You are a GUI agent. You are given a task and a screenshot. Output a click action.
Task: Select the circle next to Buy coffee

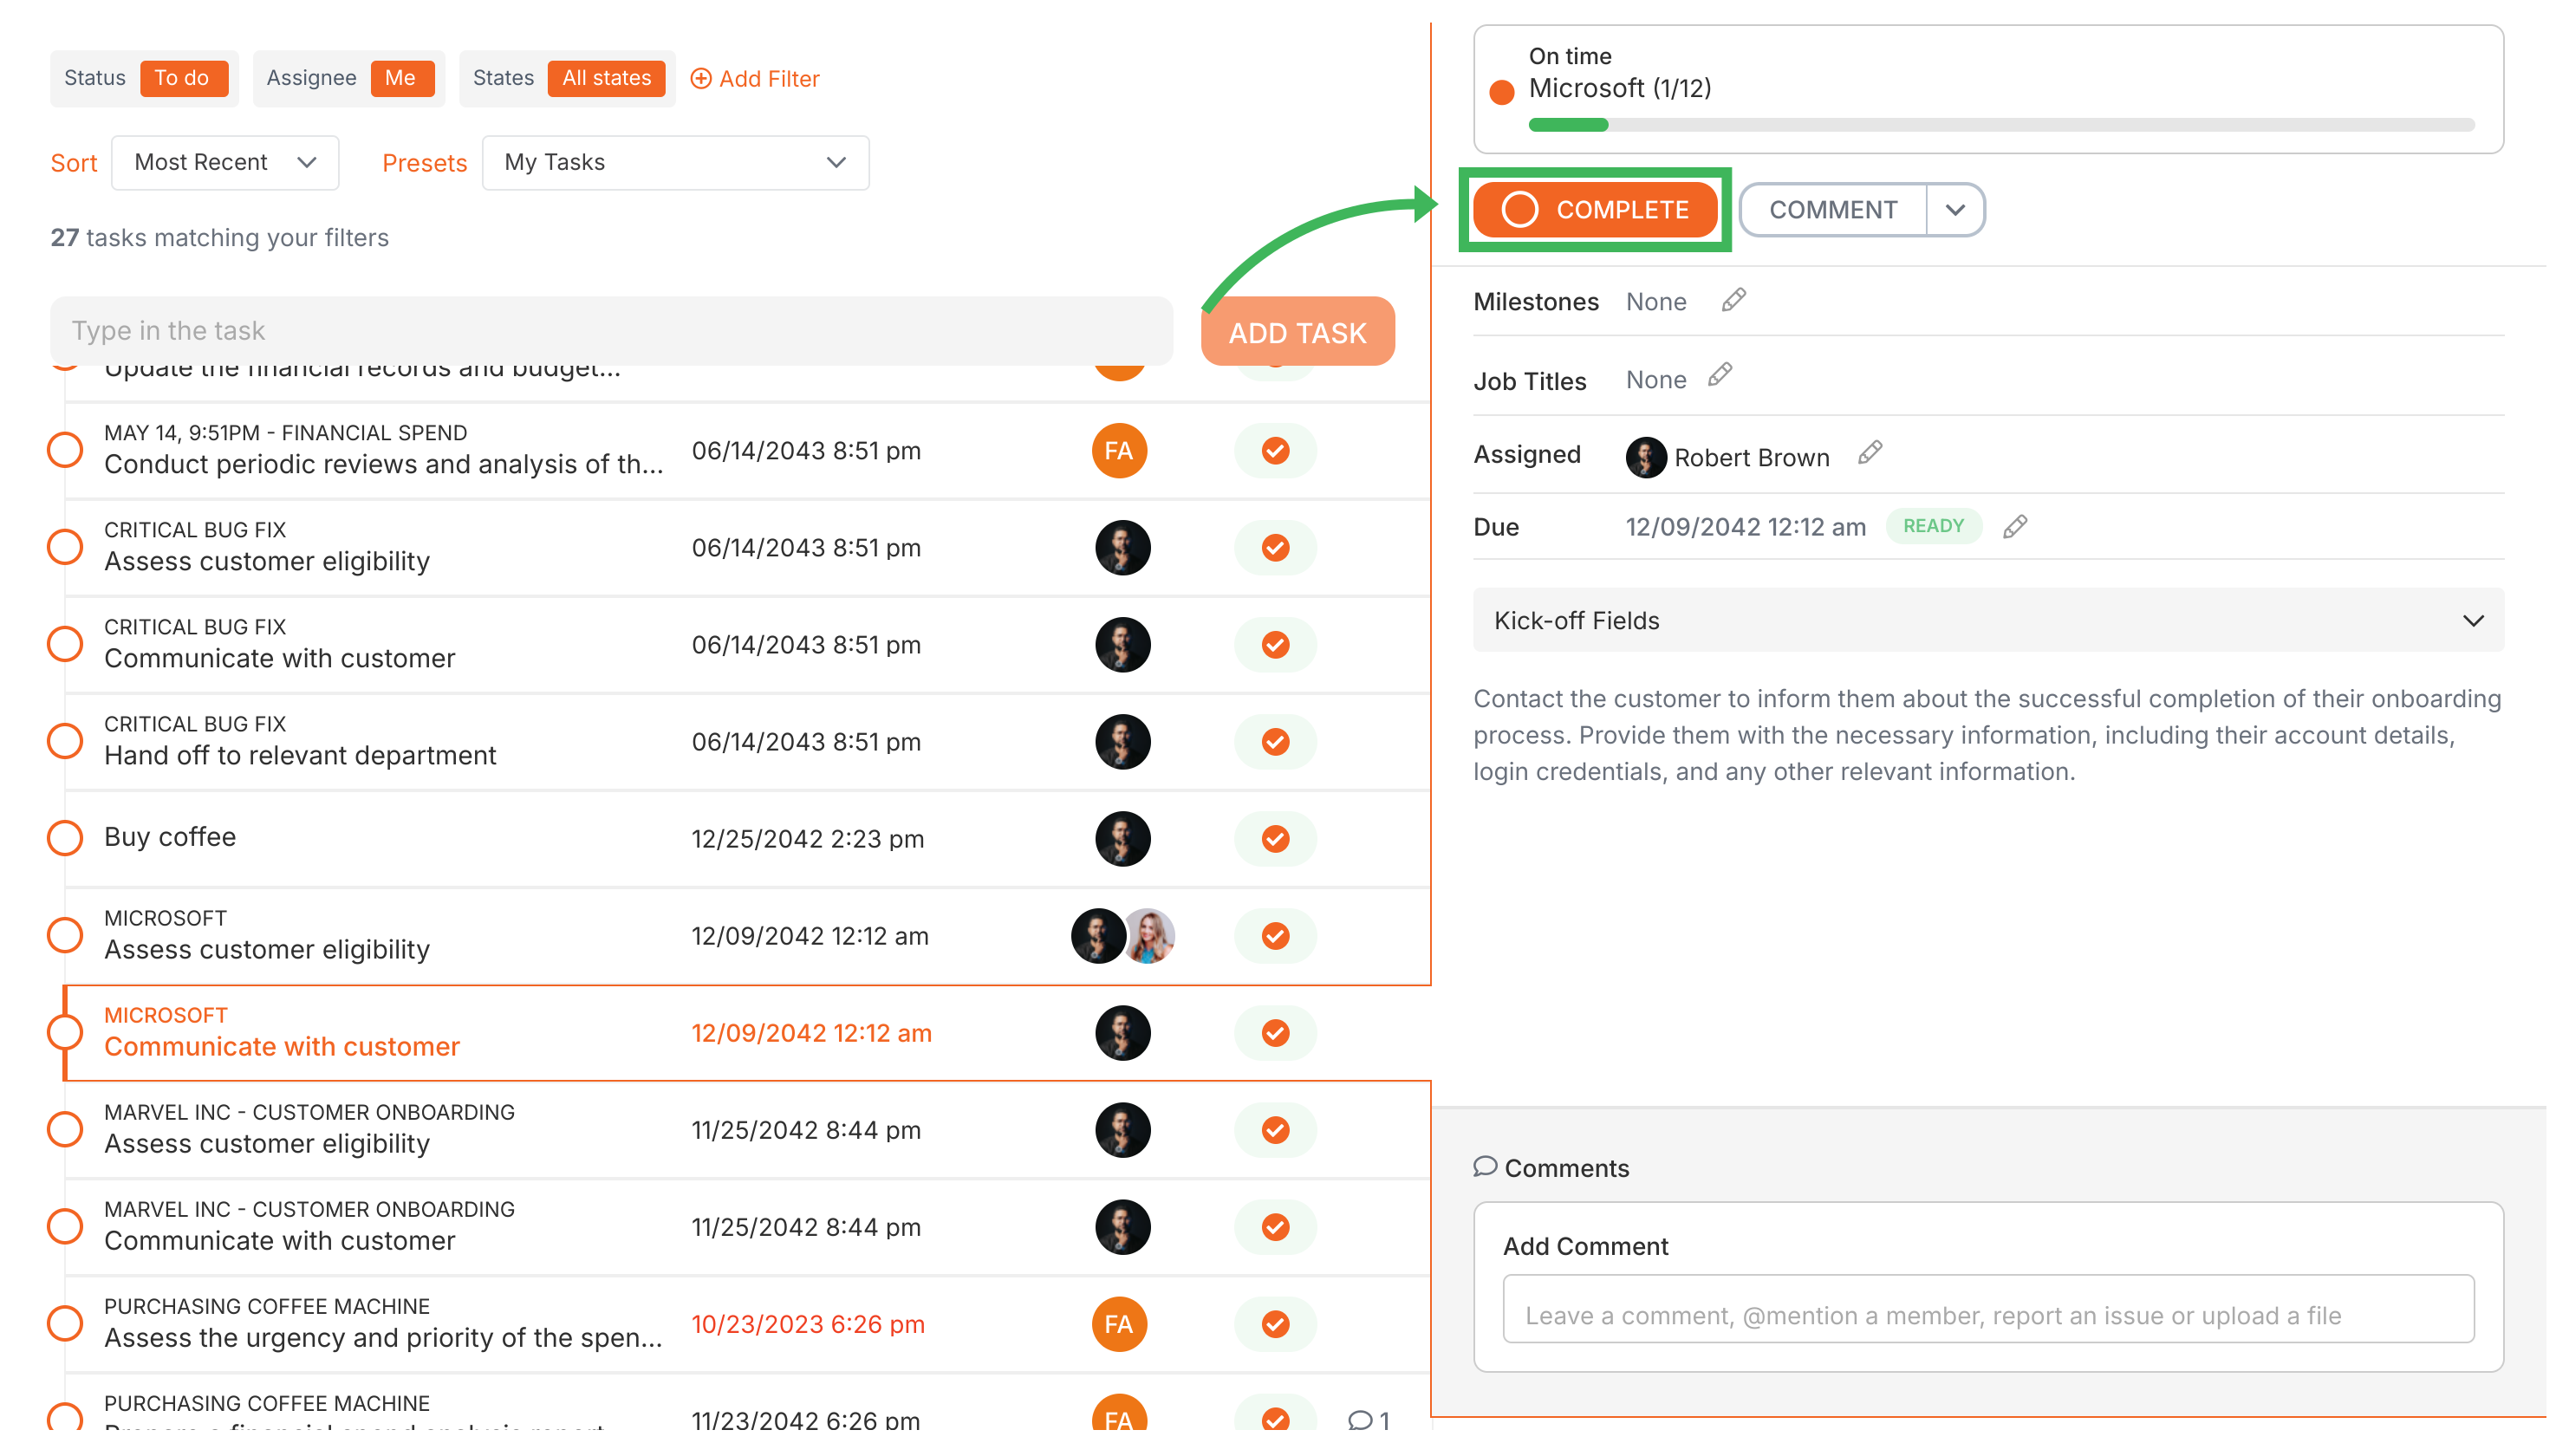[64, 838]
